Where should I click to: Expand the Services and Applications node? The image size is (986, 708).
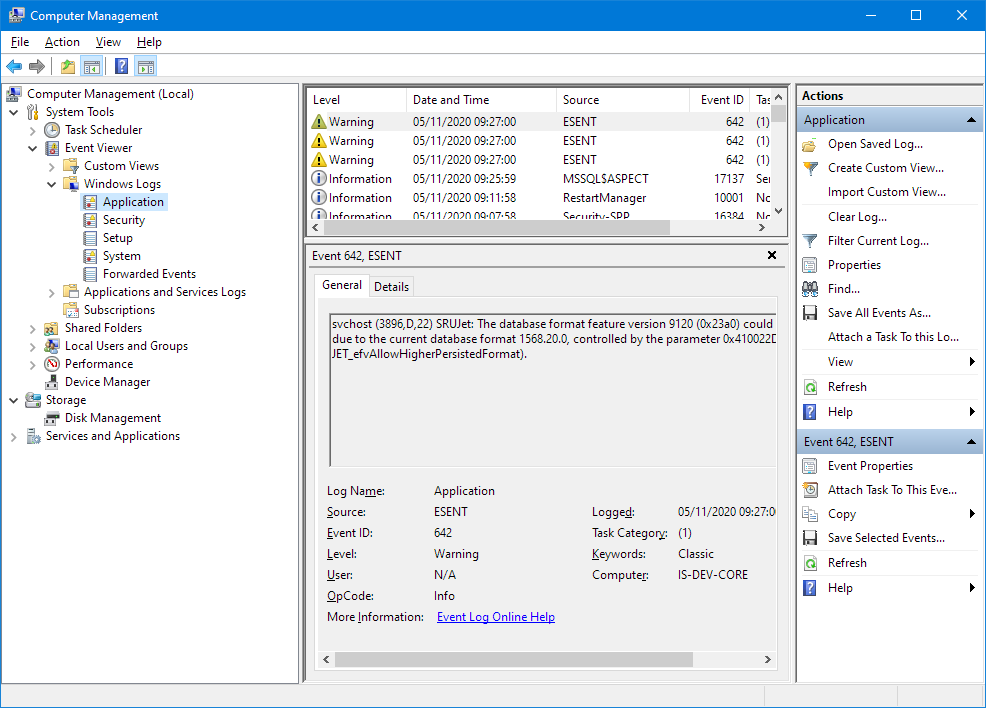[14, 436]
